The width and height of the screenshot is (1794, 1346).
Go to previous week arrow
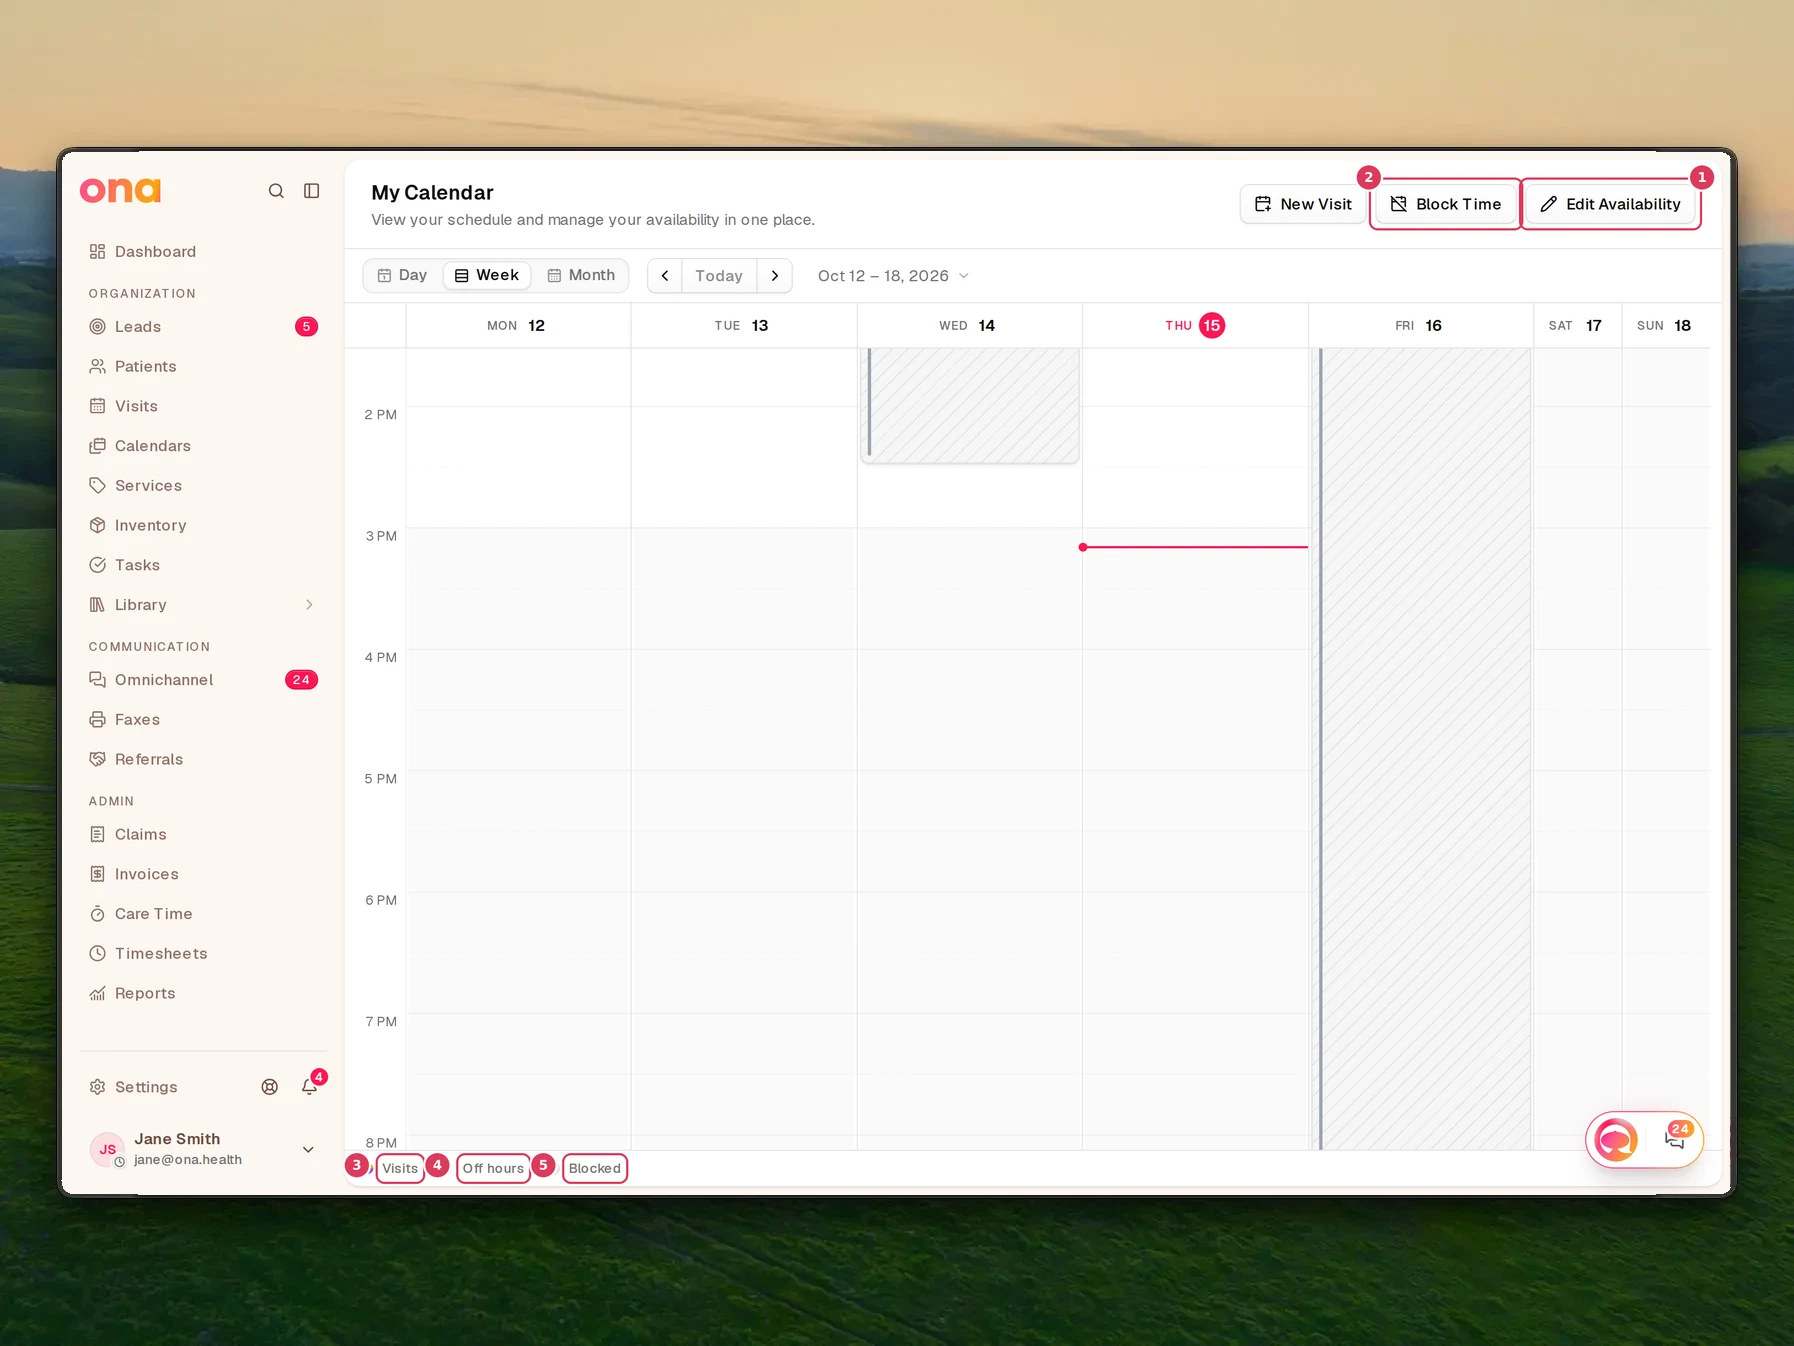[665, 276]
